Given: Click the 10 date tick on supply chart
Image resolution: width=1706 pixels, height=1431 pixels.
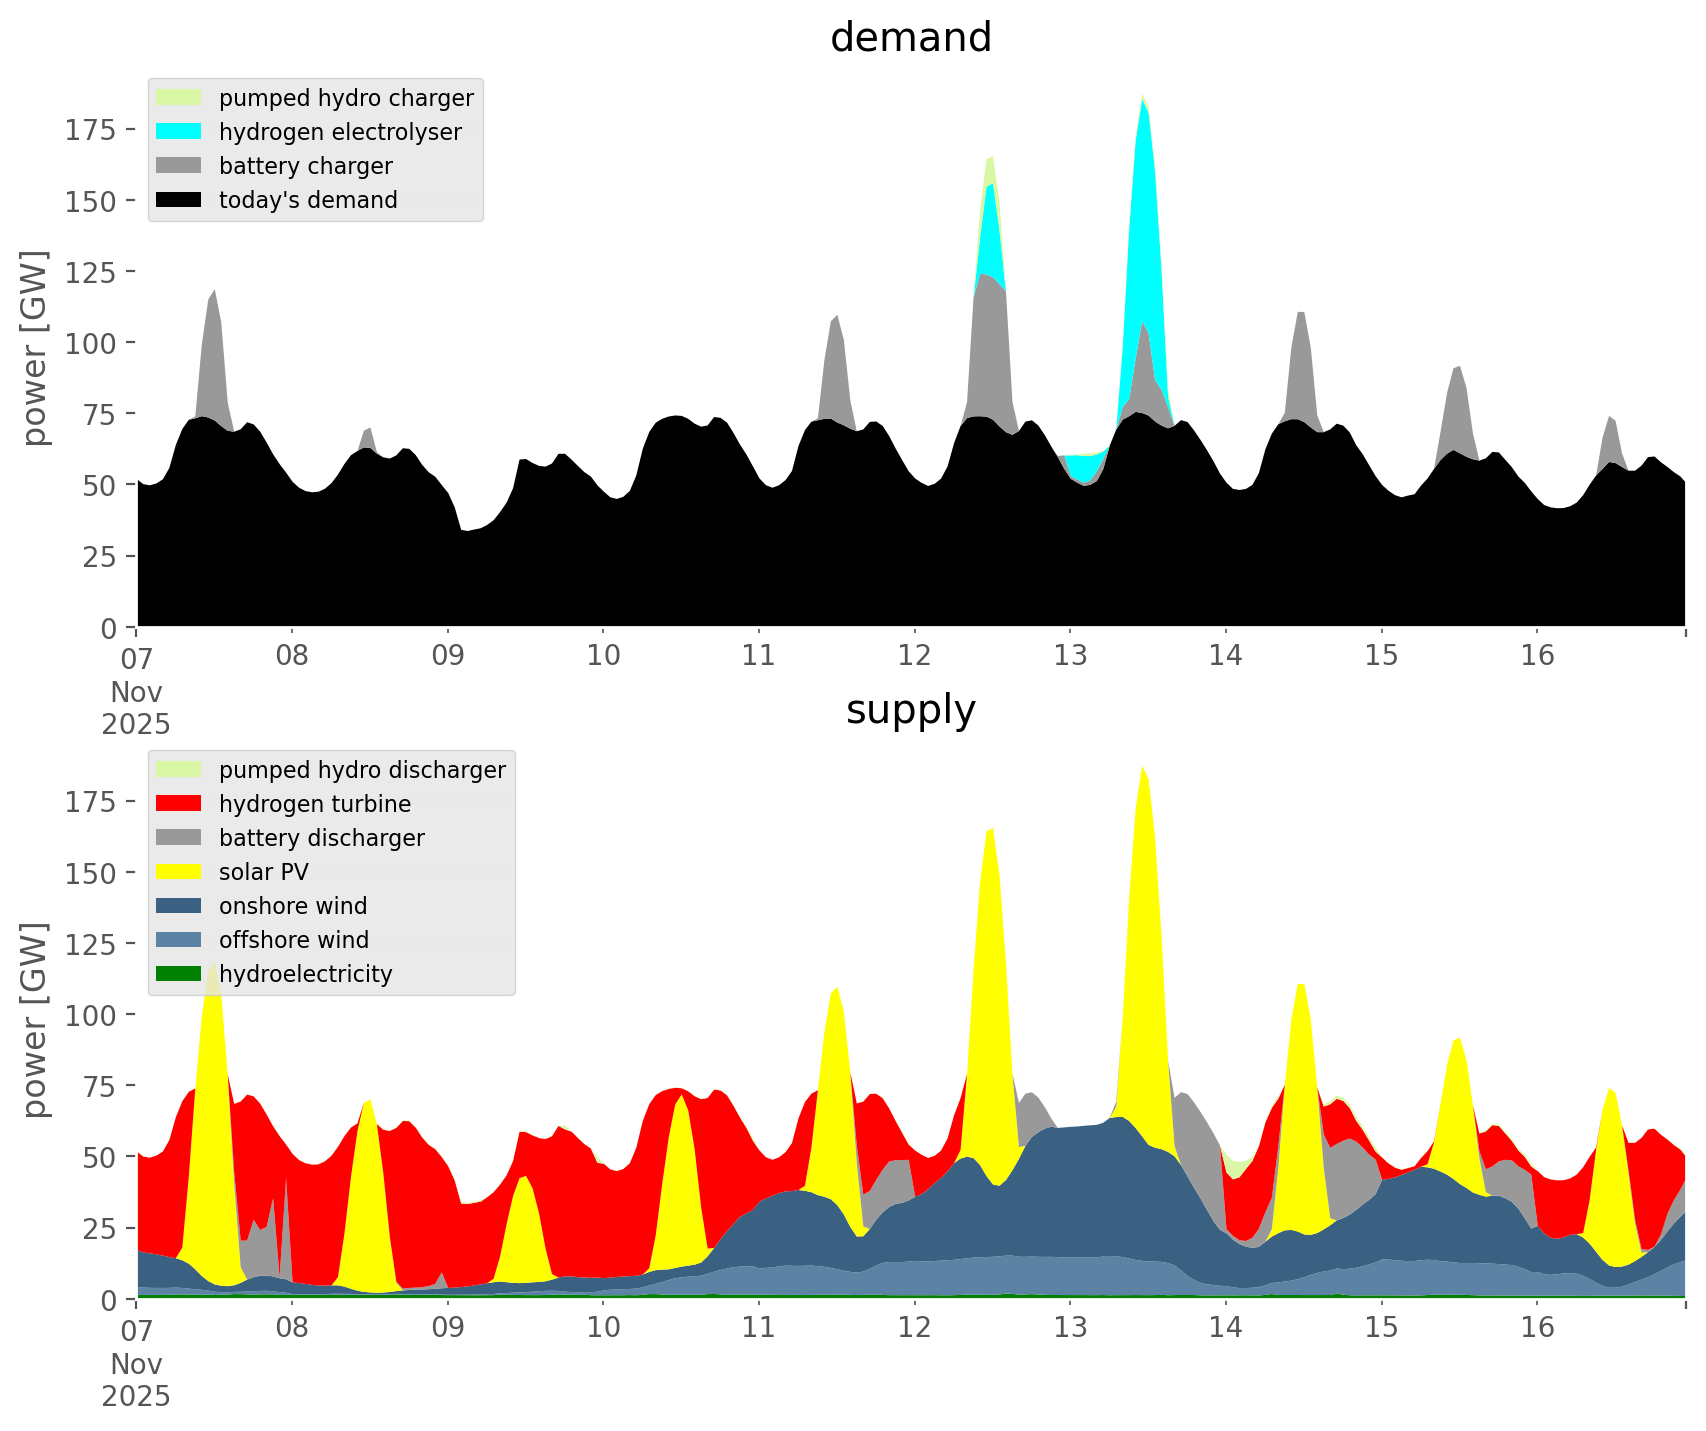Looking at the screenshot, I should click(603, 1328).
